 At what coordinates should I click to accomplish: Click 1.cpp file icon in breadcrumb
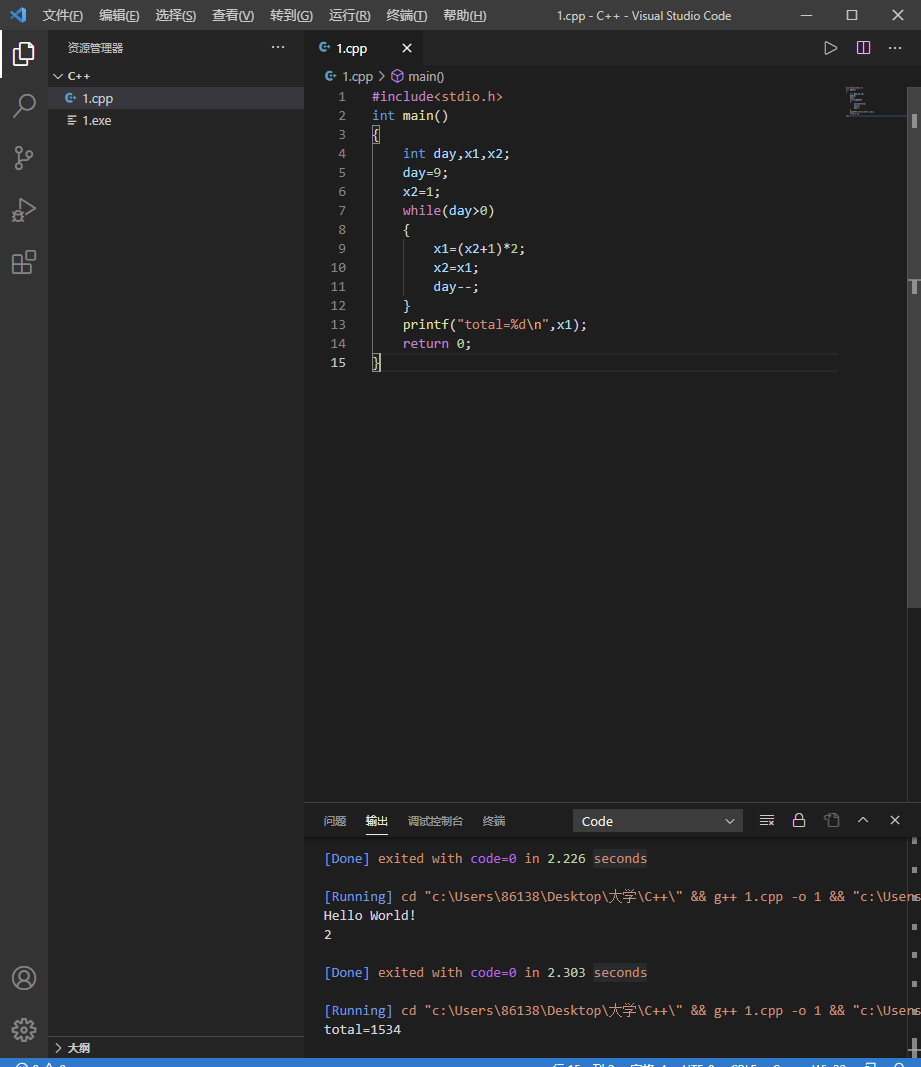(x=331, y=76)
